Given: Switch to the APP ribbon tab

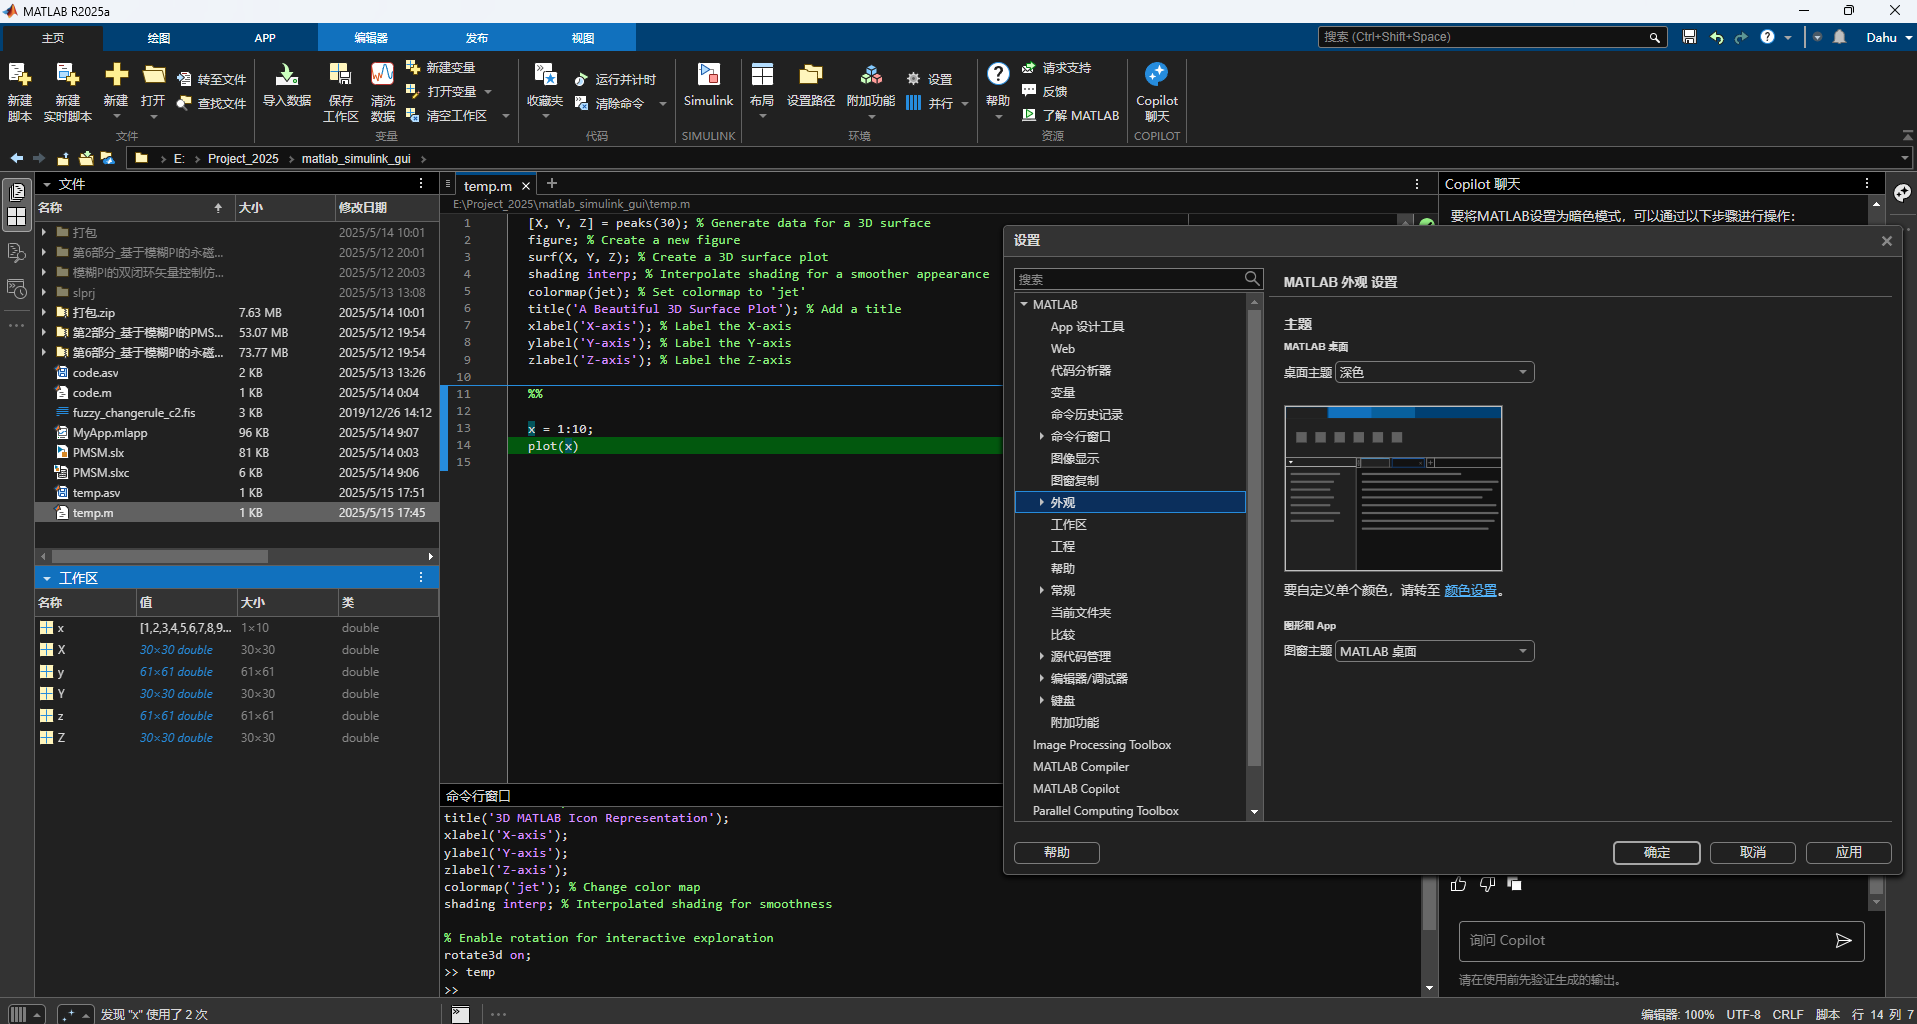Looking at the screenshot, I should (264, 38).
